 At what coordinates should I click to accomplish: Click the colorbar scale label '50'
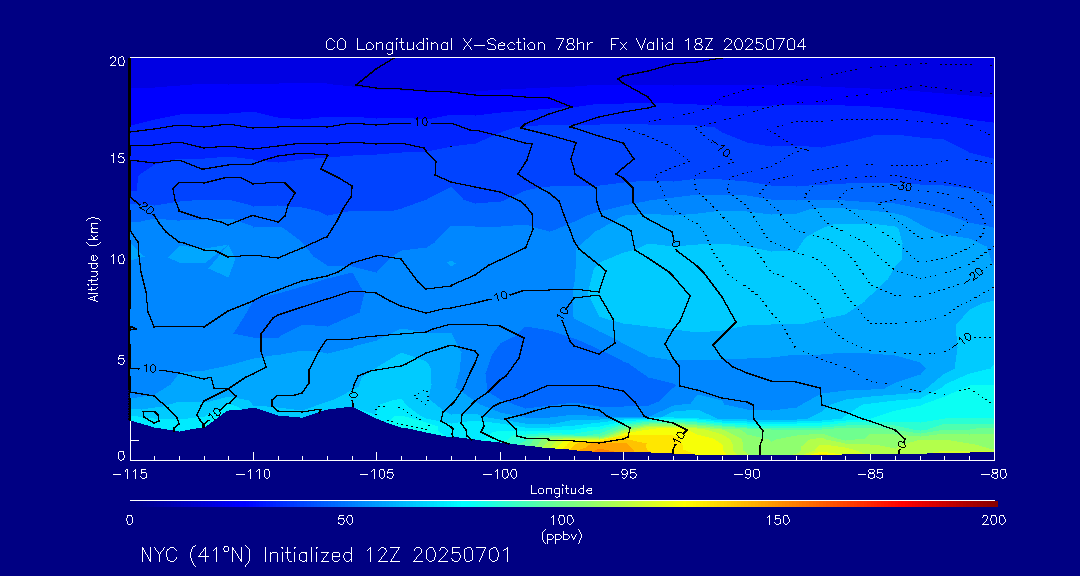pos(346,520)
